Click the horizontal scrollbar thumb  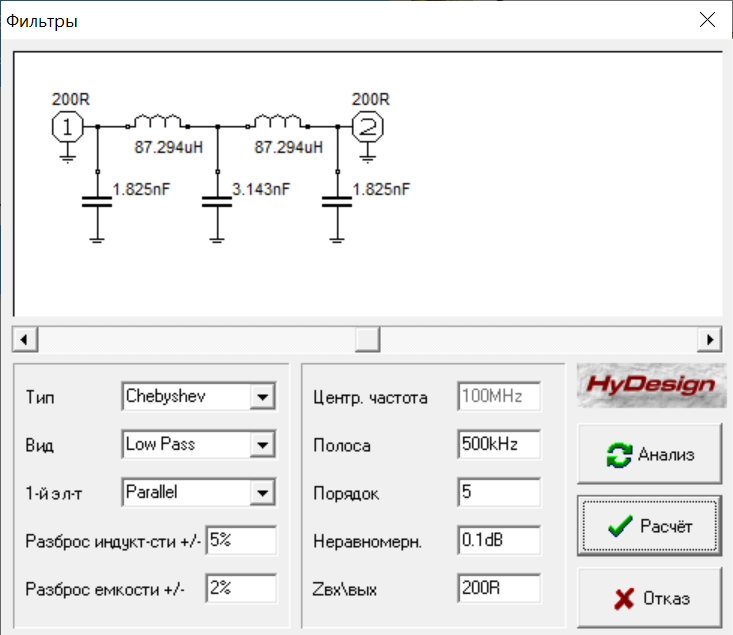point(368,338)
